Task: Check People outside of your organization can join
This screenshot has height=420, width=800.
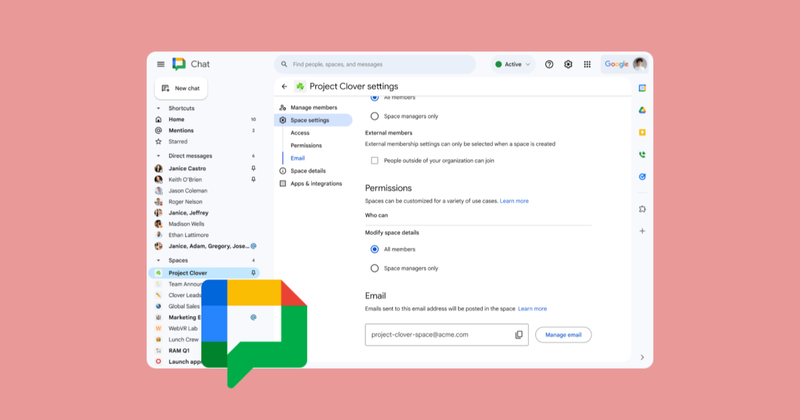Action: 374,161
